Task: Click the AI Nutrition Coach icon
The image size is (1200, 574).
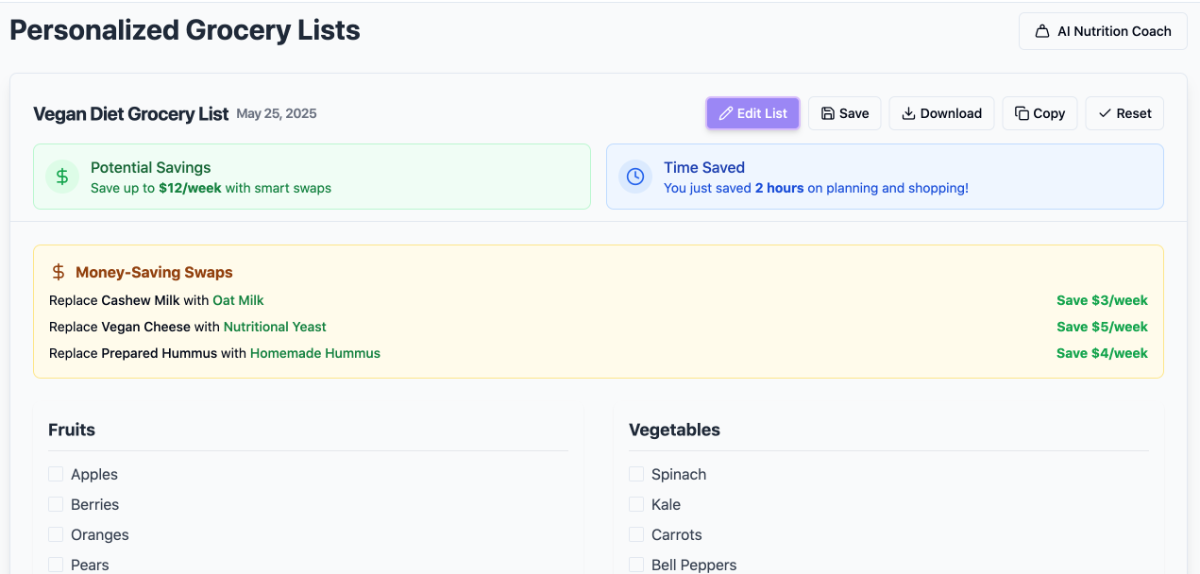Action: pyautogui.click(x=1042, y=31)
